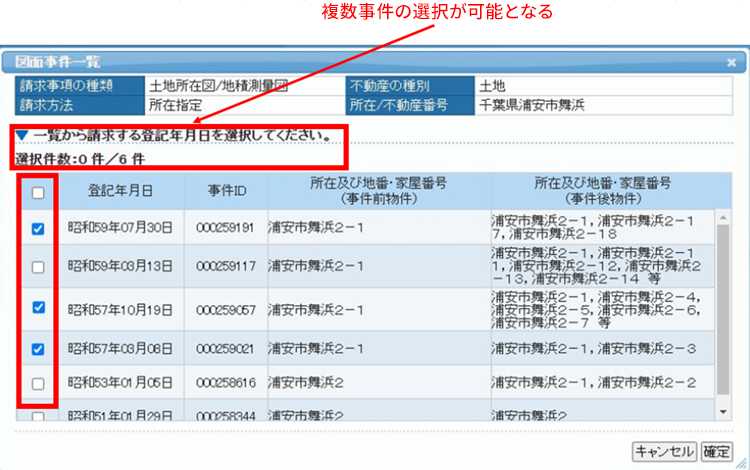The image size is (750, 470).
Task: Click the 不動産の種別 label
Action: click(x=389, y=86)
